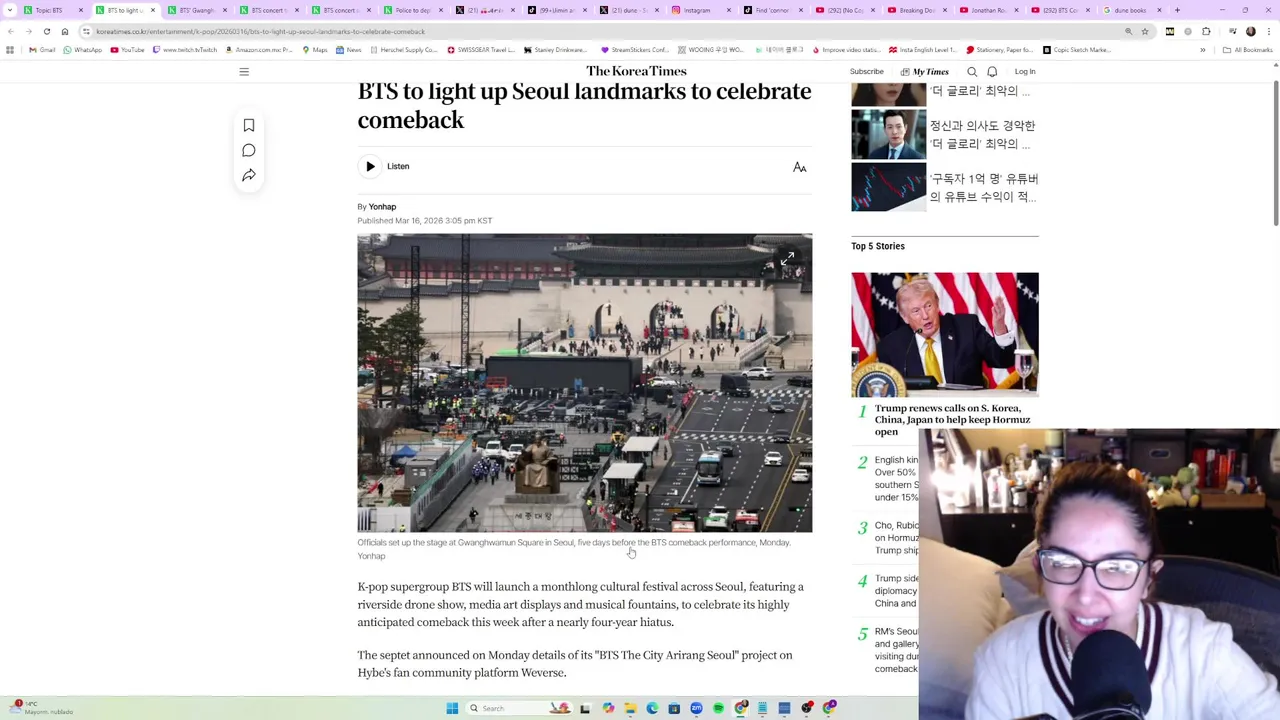1280x720 pixels.
Task: Open browser extensions puzzle icon
Action: pyautogui.click(x=1206, y=31)
